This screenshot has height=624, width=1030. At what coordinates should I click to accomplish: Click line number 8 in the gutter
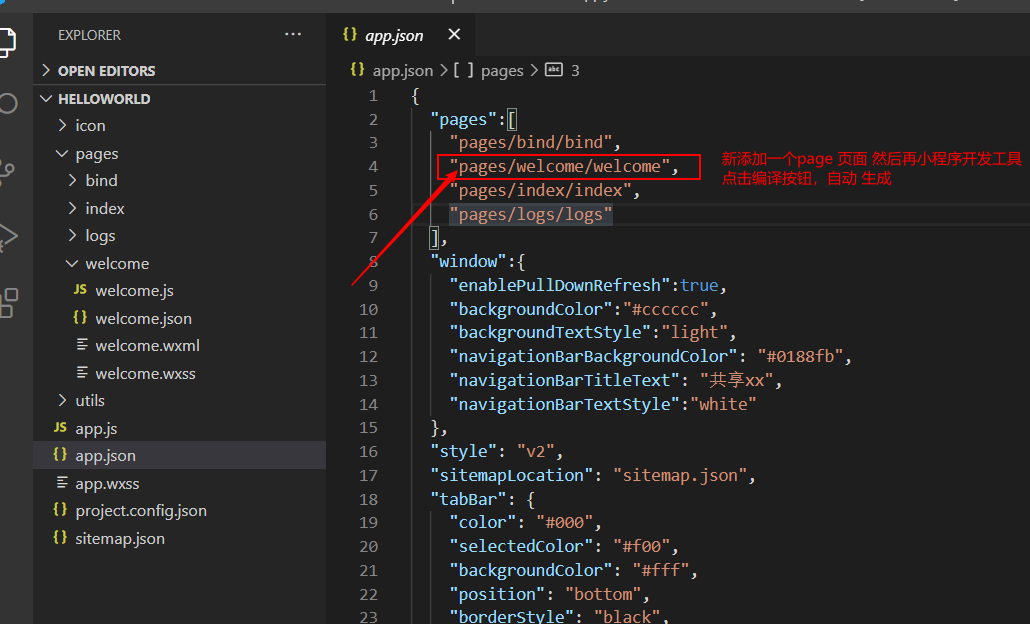[373, 261]
